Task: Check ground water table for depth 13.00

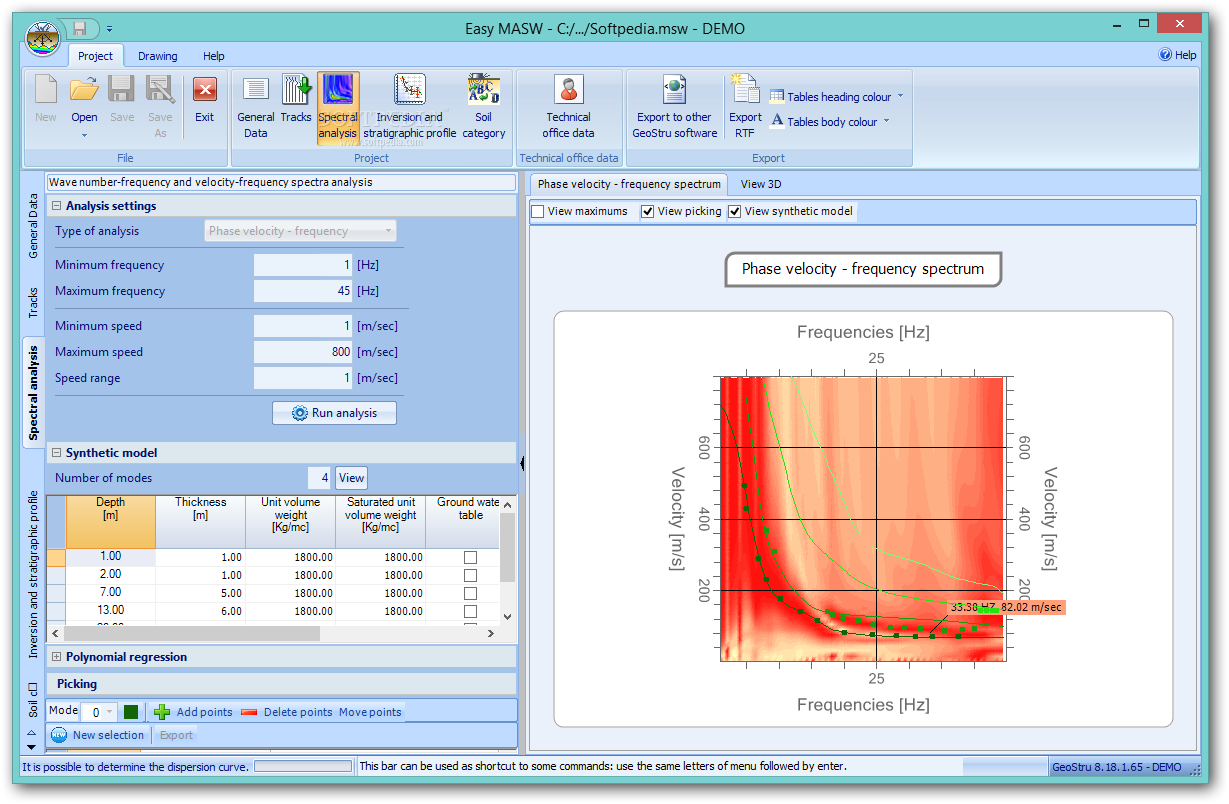Action: click(470, 611)
